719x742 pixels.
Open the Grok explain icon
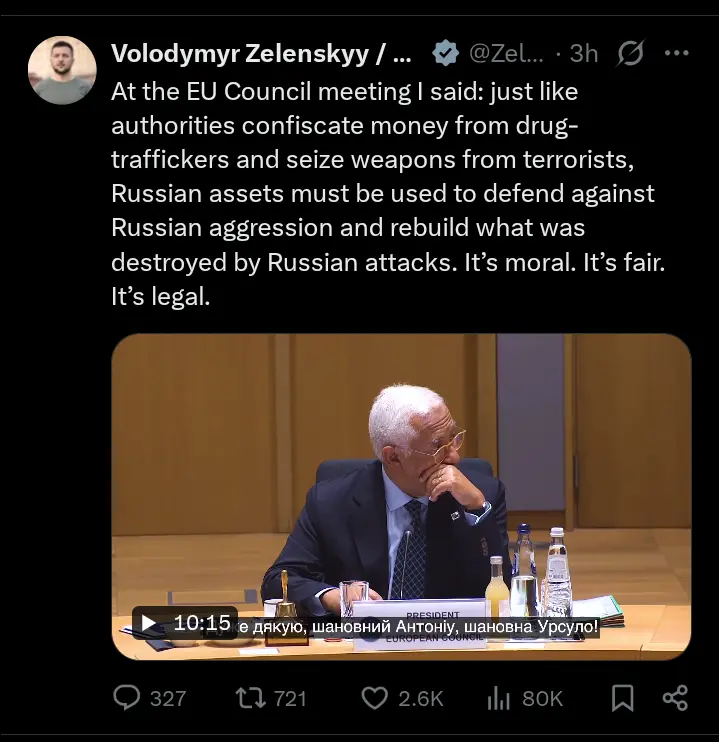(x=630, y=53)
